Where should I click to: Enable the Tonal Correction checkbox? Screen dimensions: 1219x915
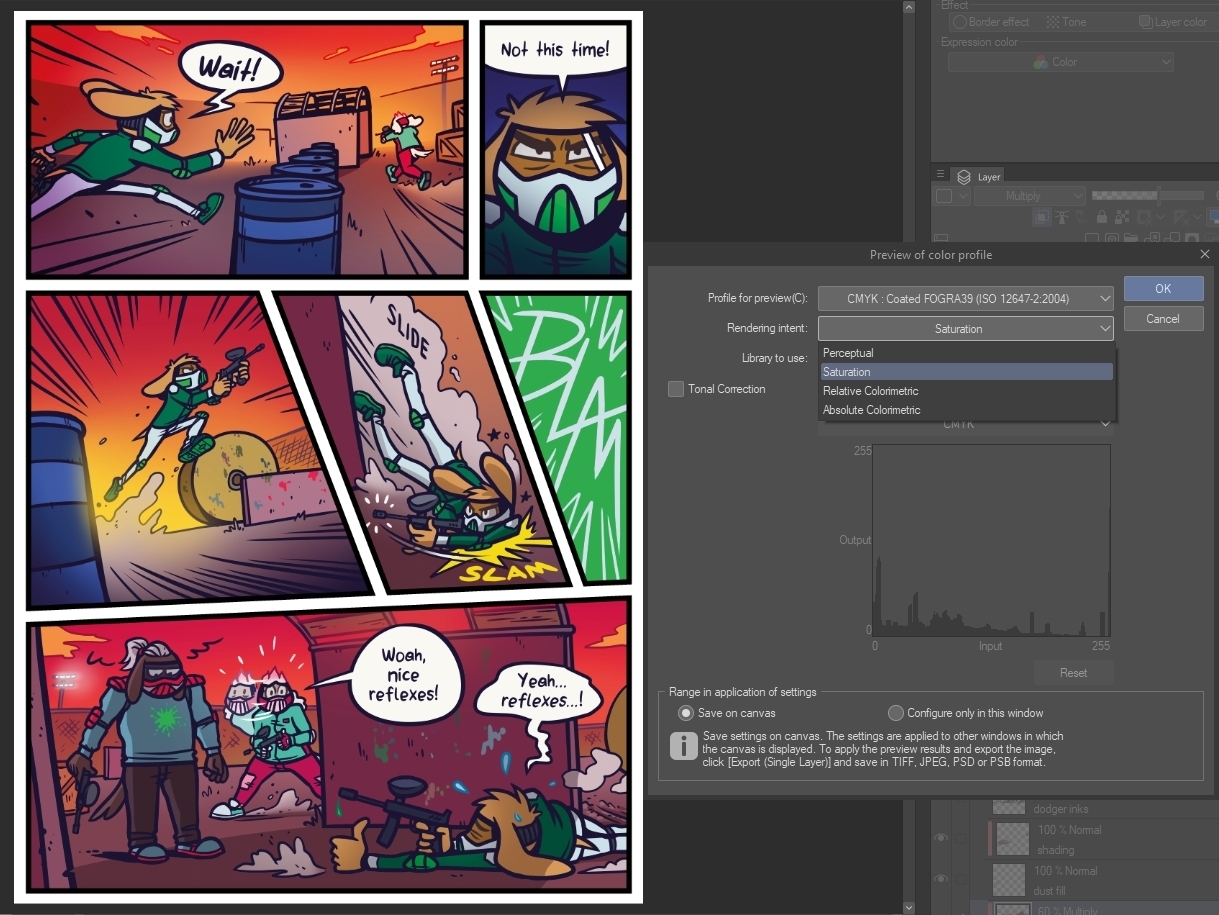point(676,389)
